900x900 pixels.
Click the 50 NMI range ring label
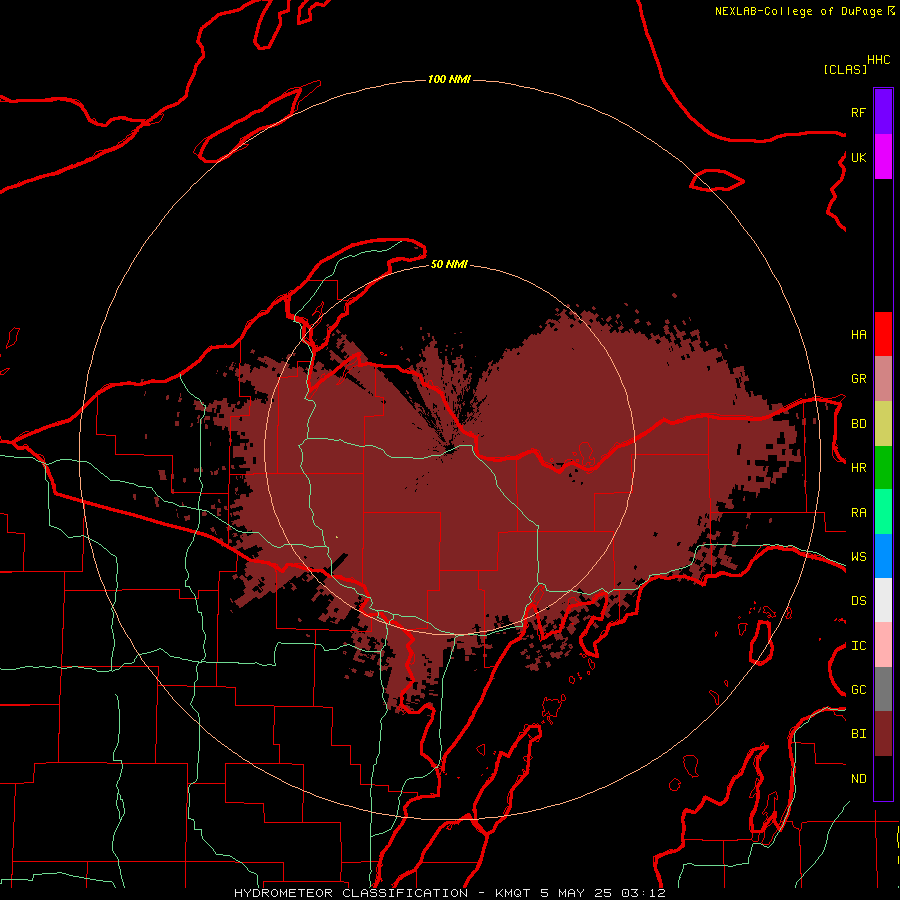[x=449, y=264]
